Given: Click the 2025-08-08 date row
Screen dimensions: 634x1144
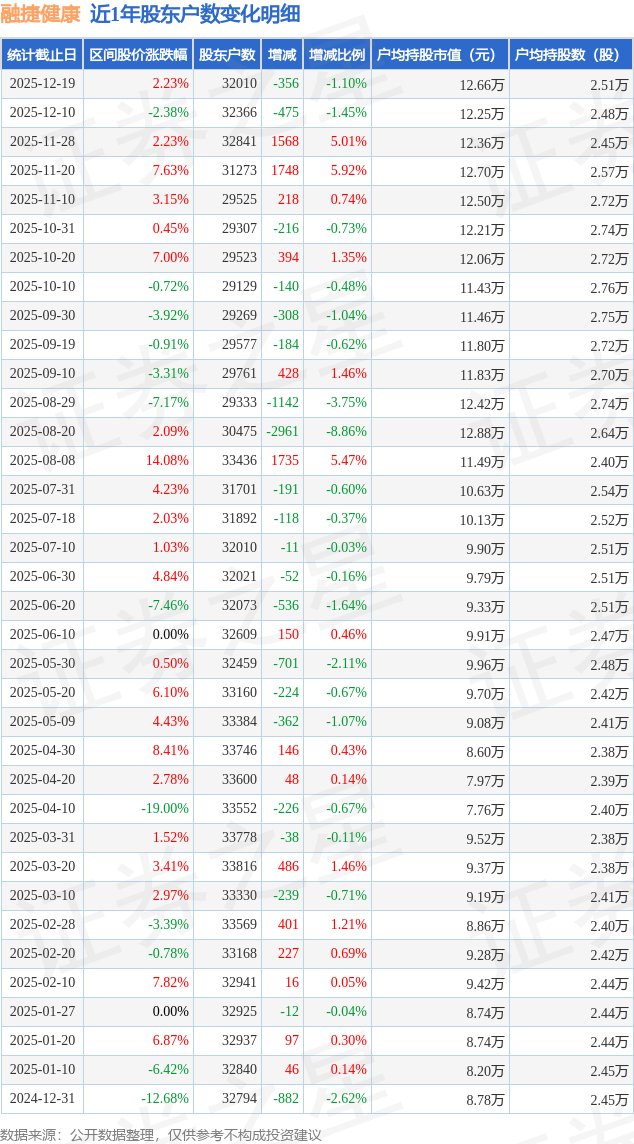Looking at the screenshot, I should (42, 461).
